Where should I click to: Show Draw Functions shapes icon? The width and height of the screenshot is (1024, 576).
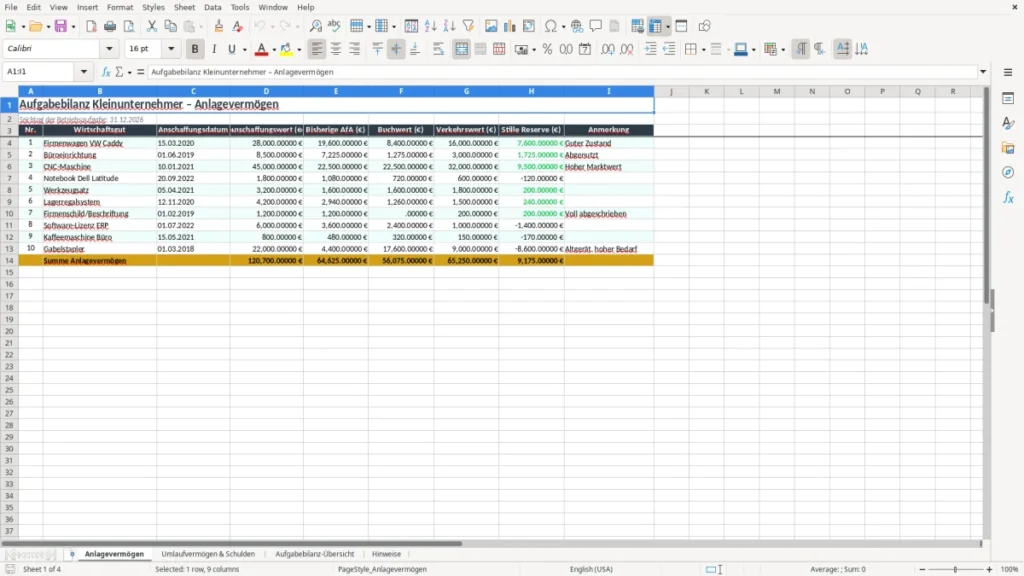click(704, 26)
